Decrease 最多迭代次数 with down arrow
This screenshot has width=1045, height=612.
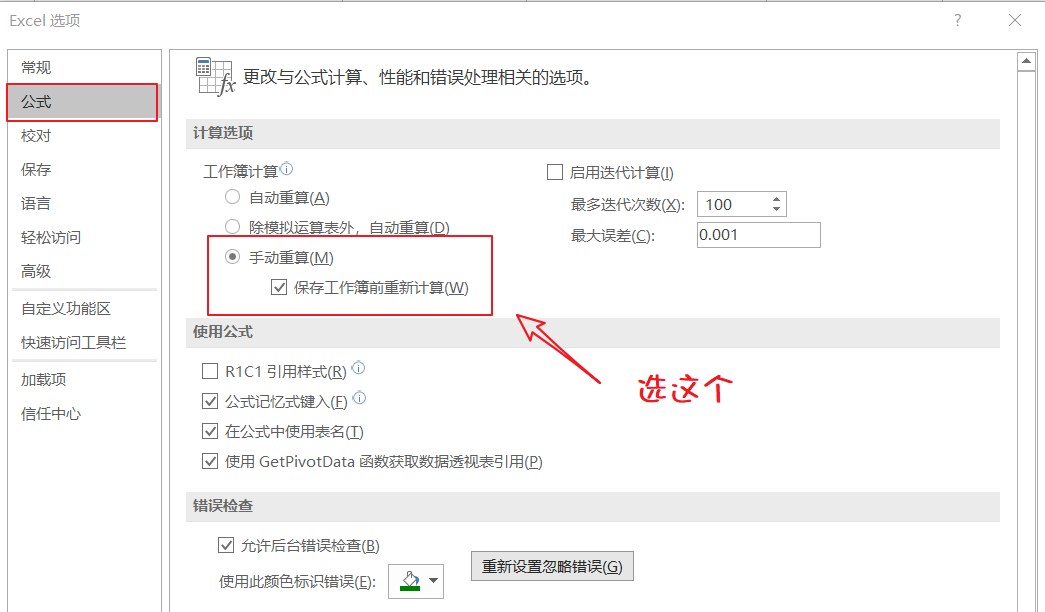pyautogui.click(x=776, y=209)
